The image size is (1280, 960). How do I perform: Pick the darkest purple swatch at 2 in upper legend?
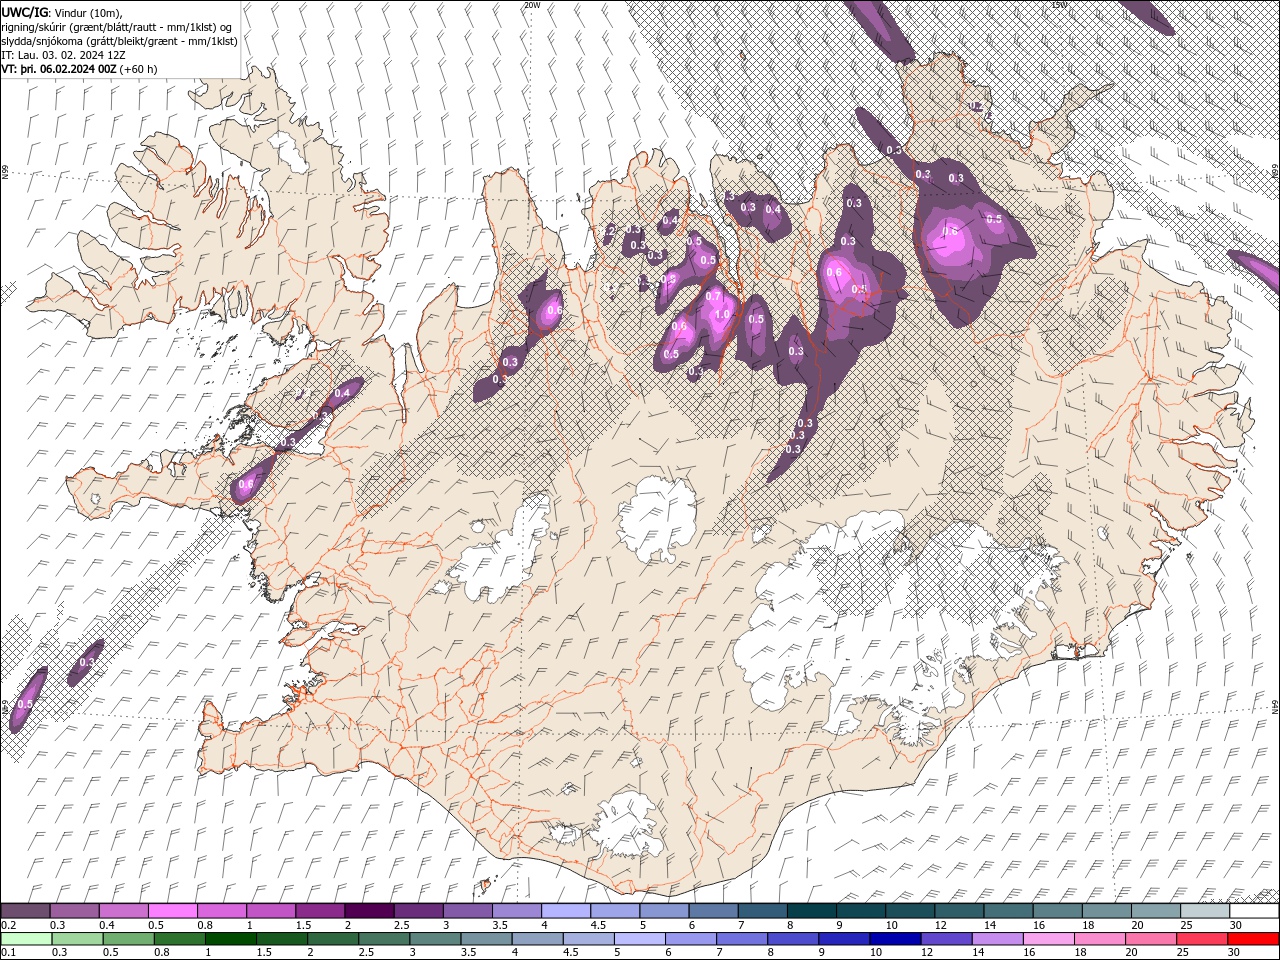pyautogui.click(x=369, y=911)
